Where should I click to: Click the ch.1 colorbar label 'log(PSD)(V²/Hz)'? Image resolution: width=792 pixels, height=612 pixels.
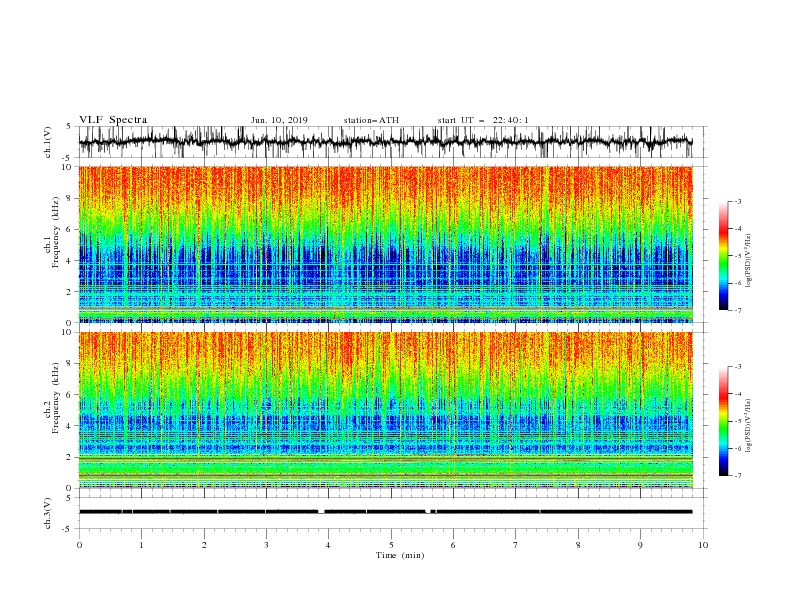pyautogui.click(x=749, y=261)
